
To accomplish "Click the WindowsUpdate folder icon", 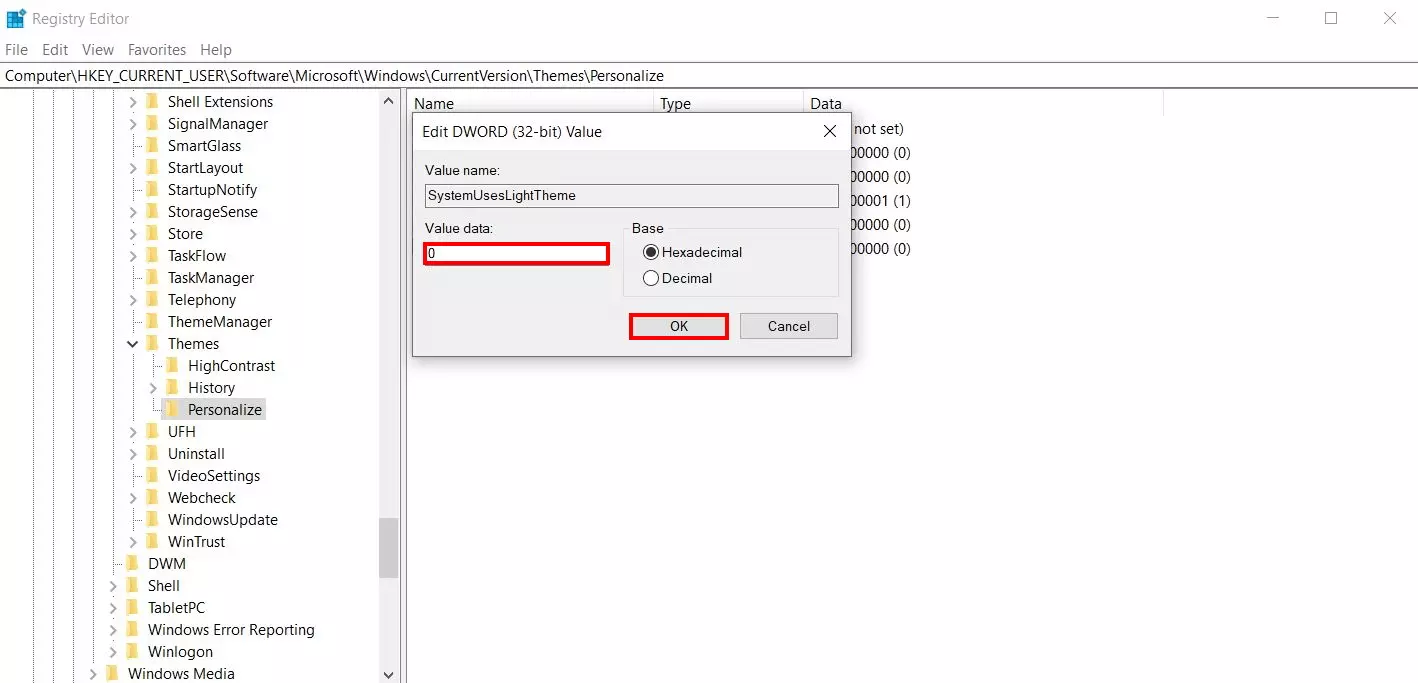I will (x=152, y=519).
